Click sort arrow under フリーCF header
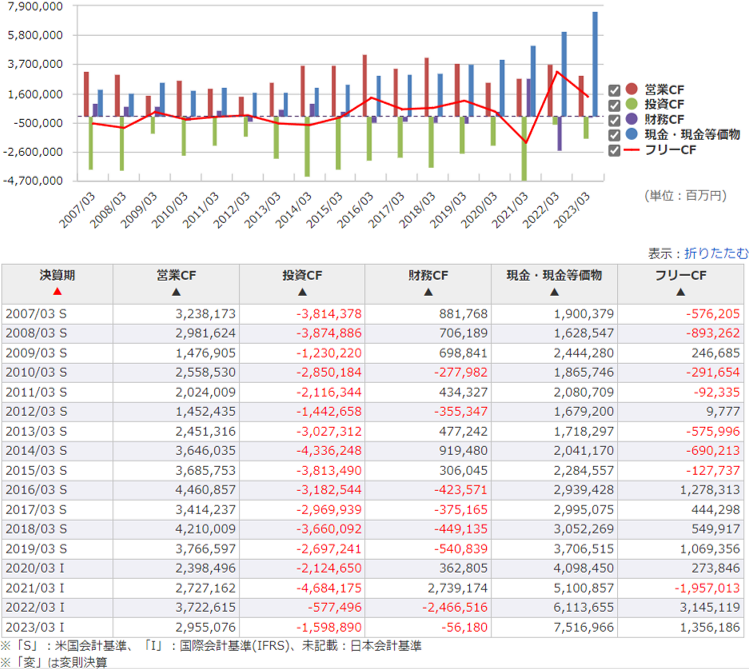Image resolution: width=749 pixels, height=669 pixels. [x=680, y=292]
